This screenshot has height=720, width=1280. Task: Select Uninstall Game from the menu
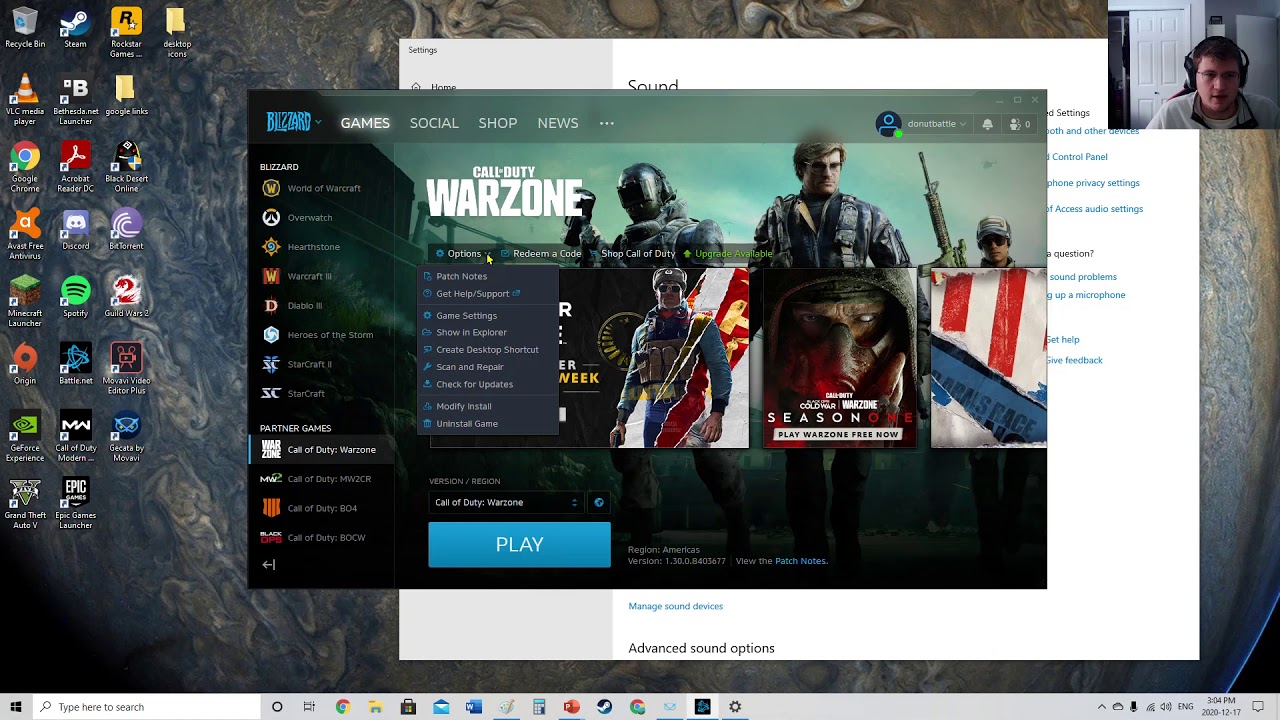(x=466, y=424)
